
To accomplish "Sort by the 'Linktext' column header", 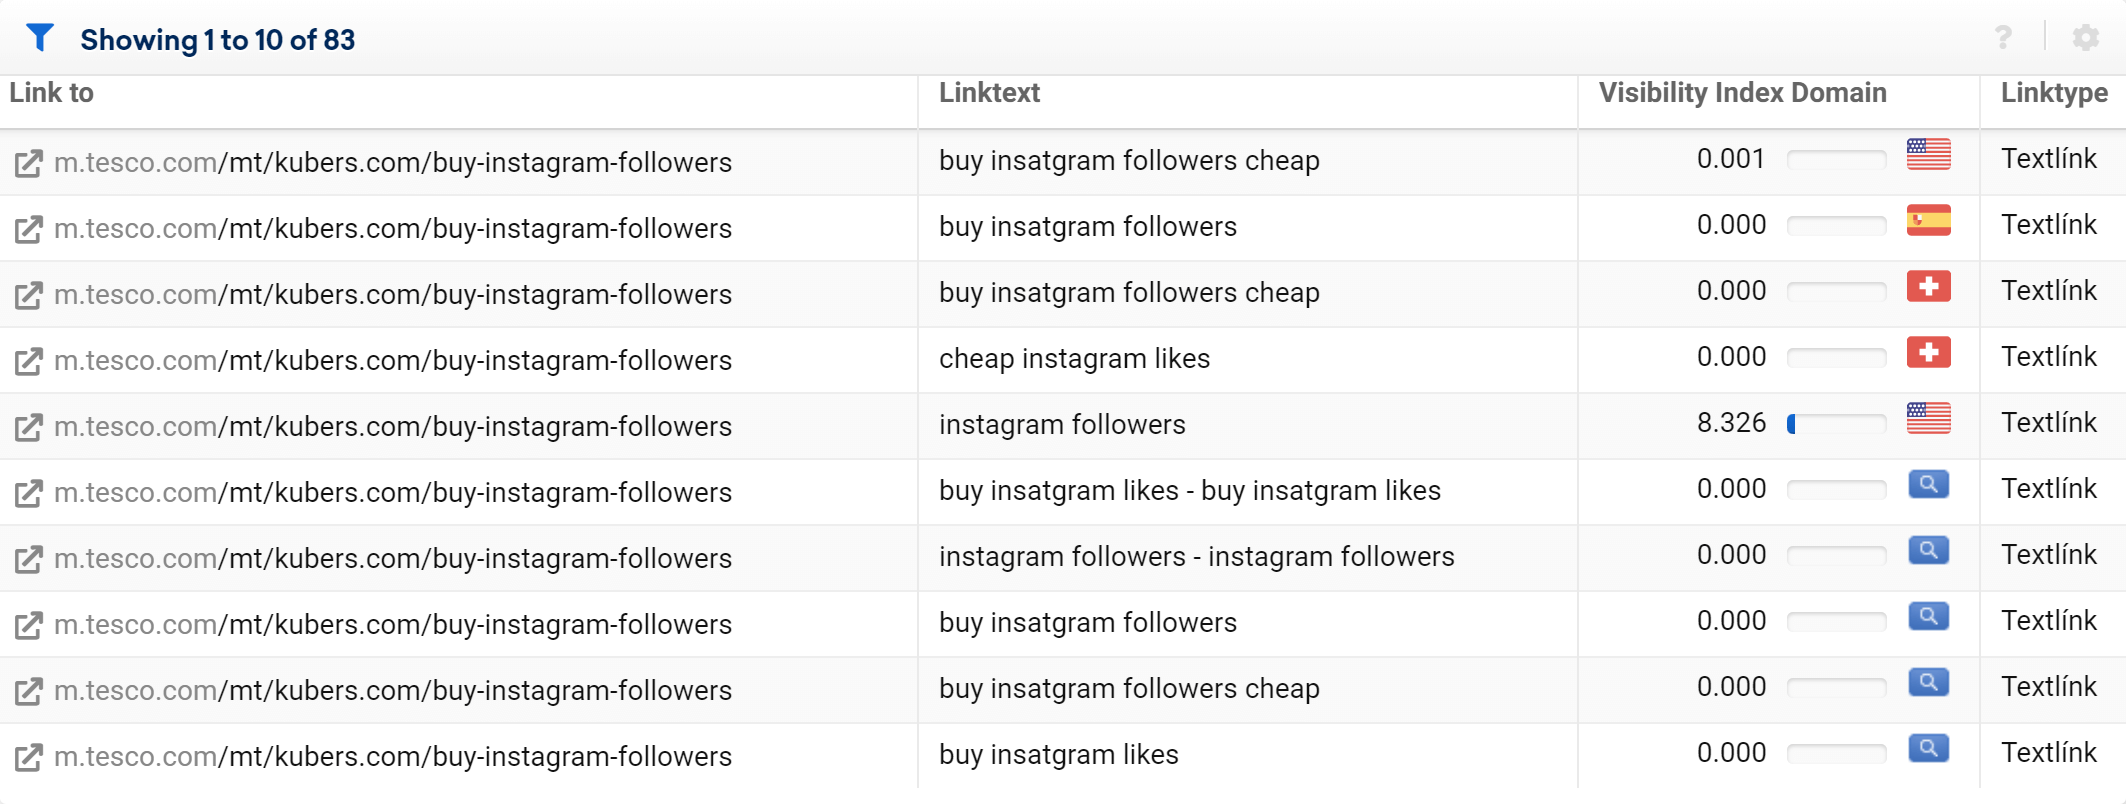I will 989,93.
